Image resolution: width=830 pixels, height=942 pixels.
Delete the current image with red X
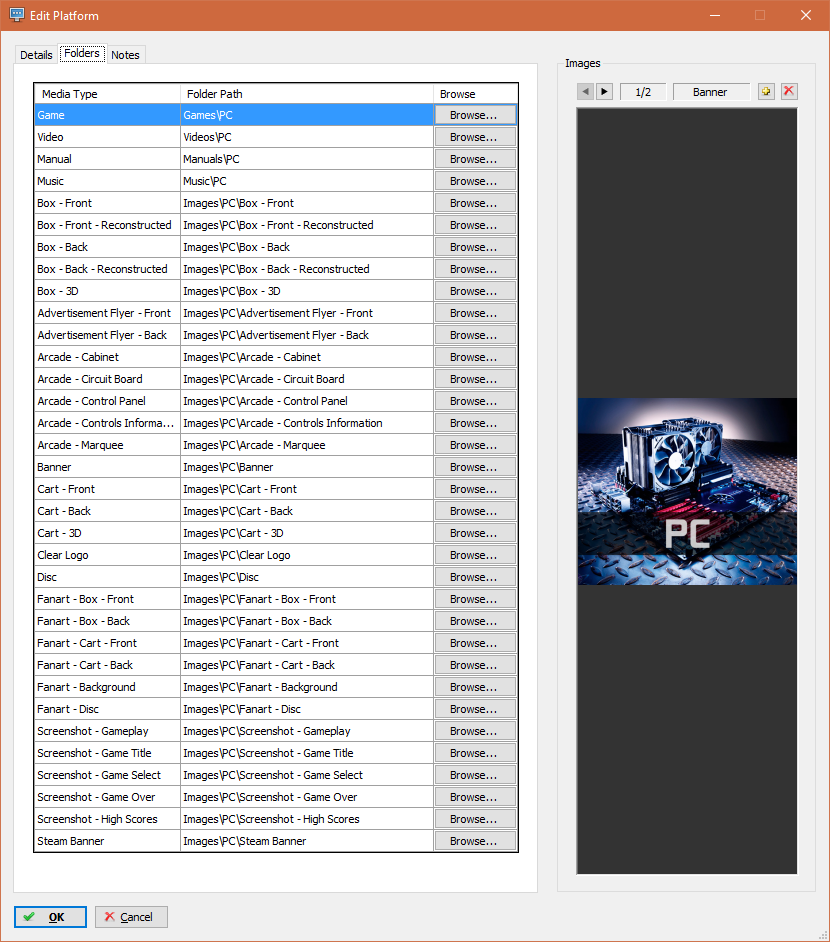[x=789, y=92]
